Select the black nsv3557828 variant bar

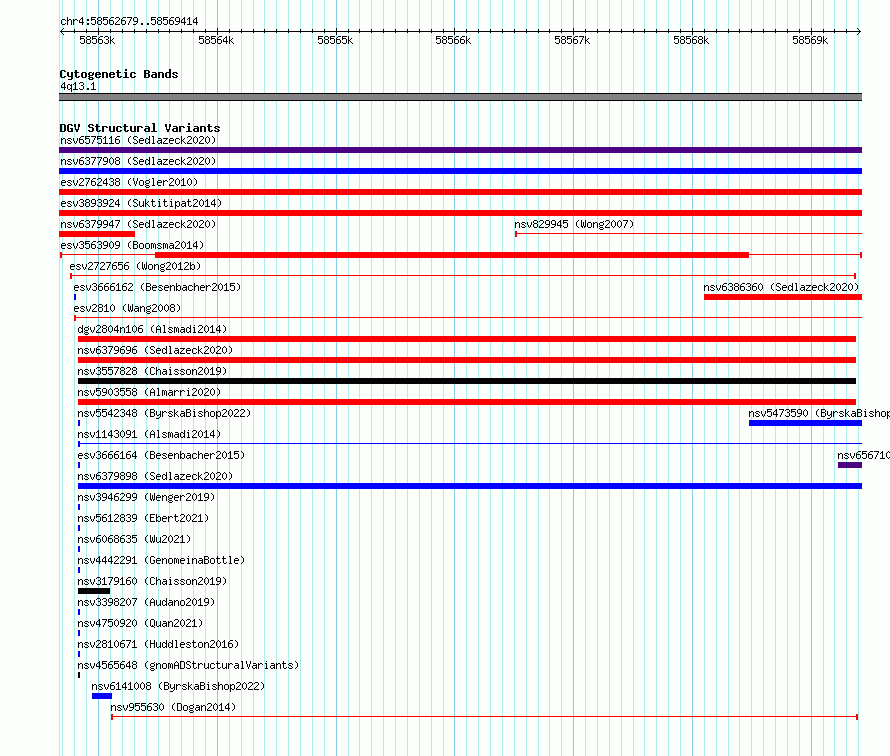point(467,381)
